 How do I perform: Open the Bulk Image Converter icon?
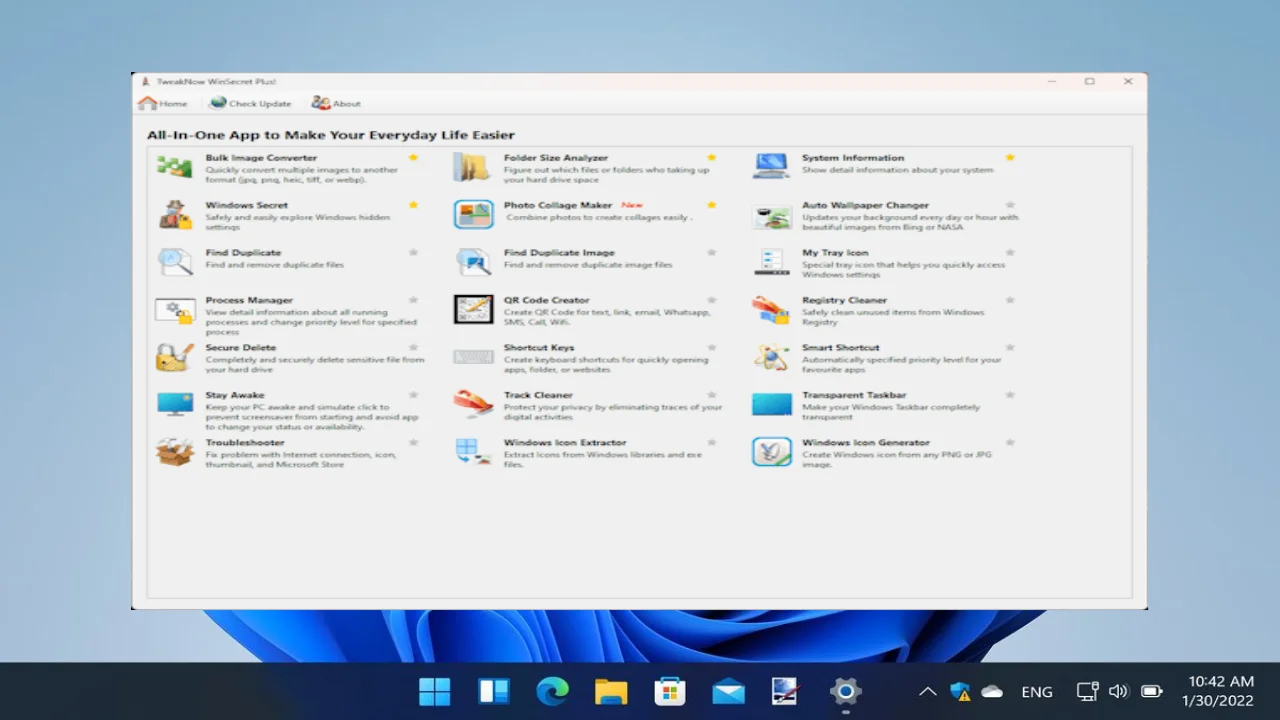pyautogui.click(x=174, y=167)
